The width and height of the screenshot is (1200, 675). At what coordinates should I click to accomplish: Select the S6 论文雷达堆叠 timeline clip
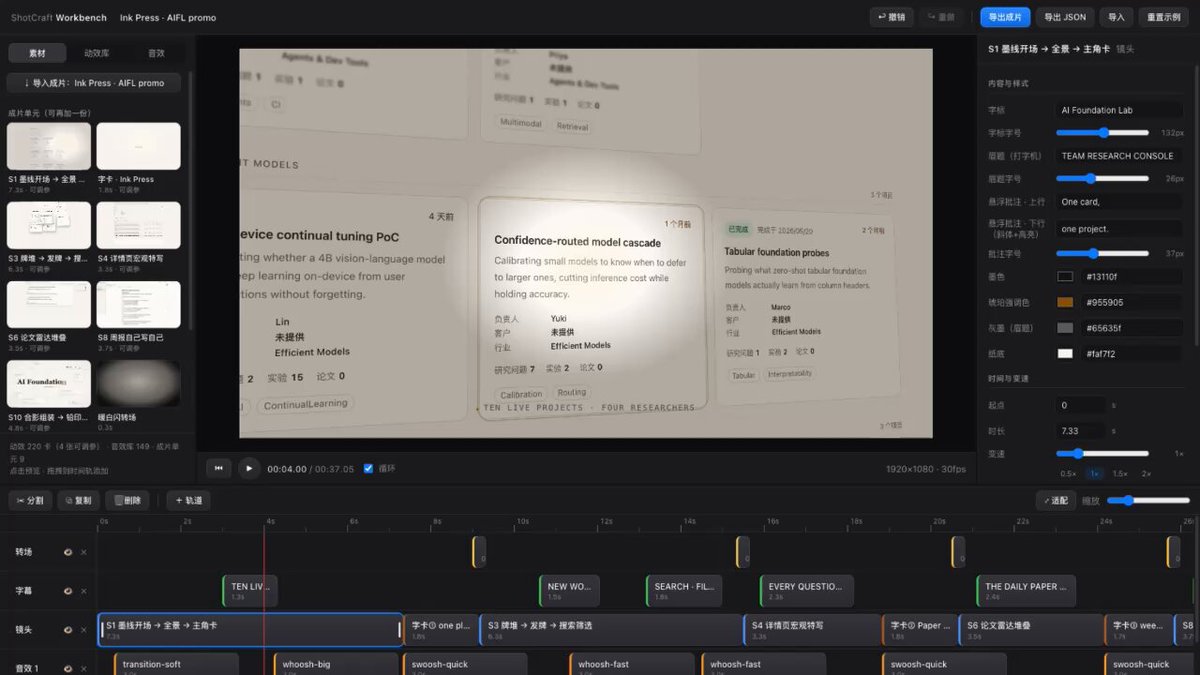[1031, 630]
